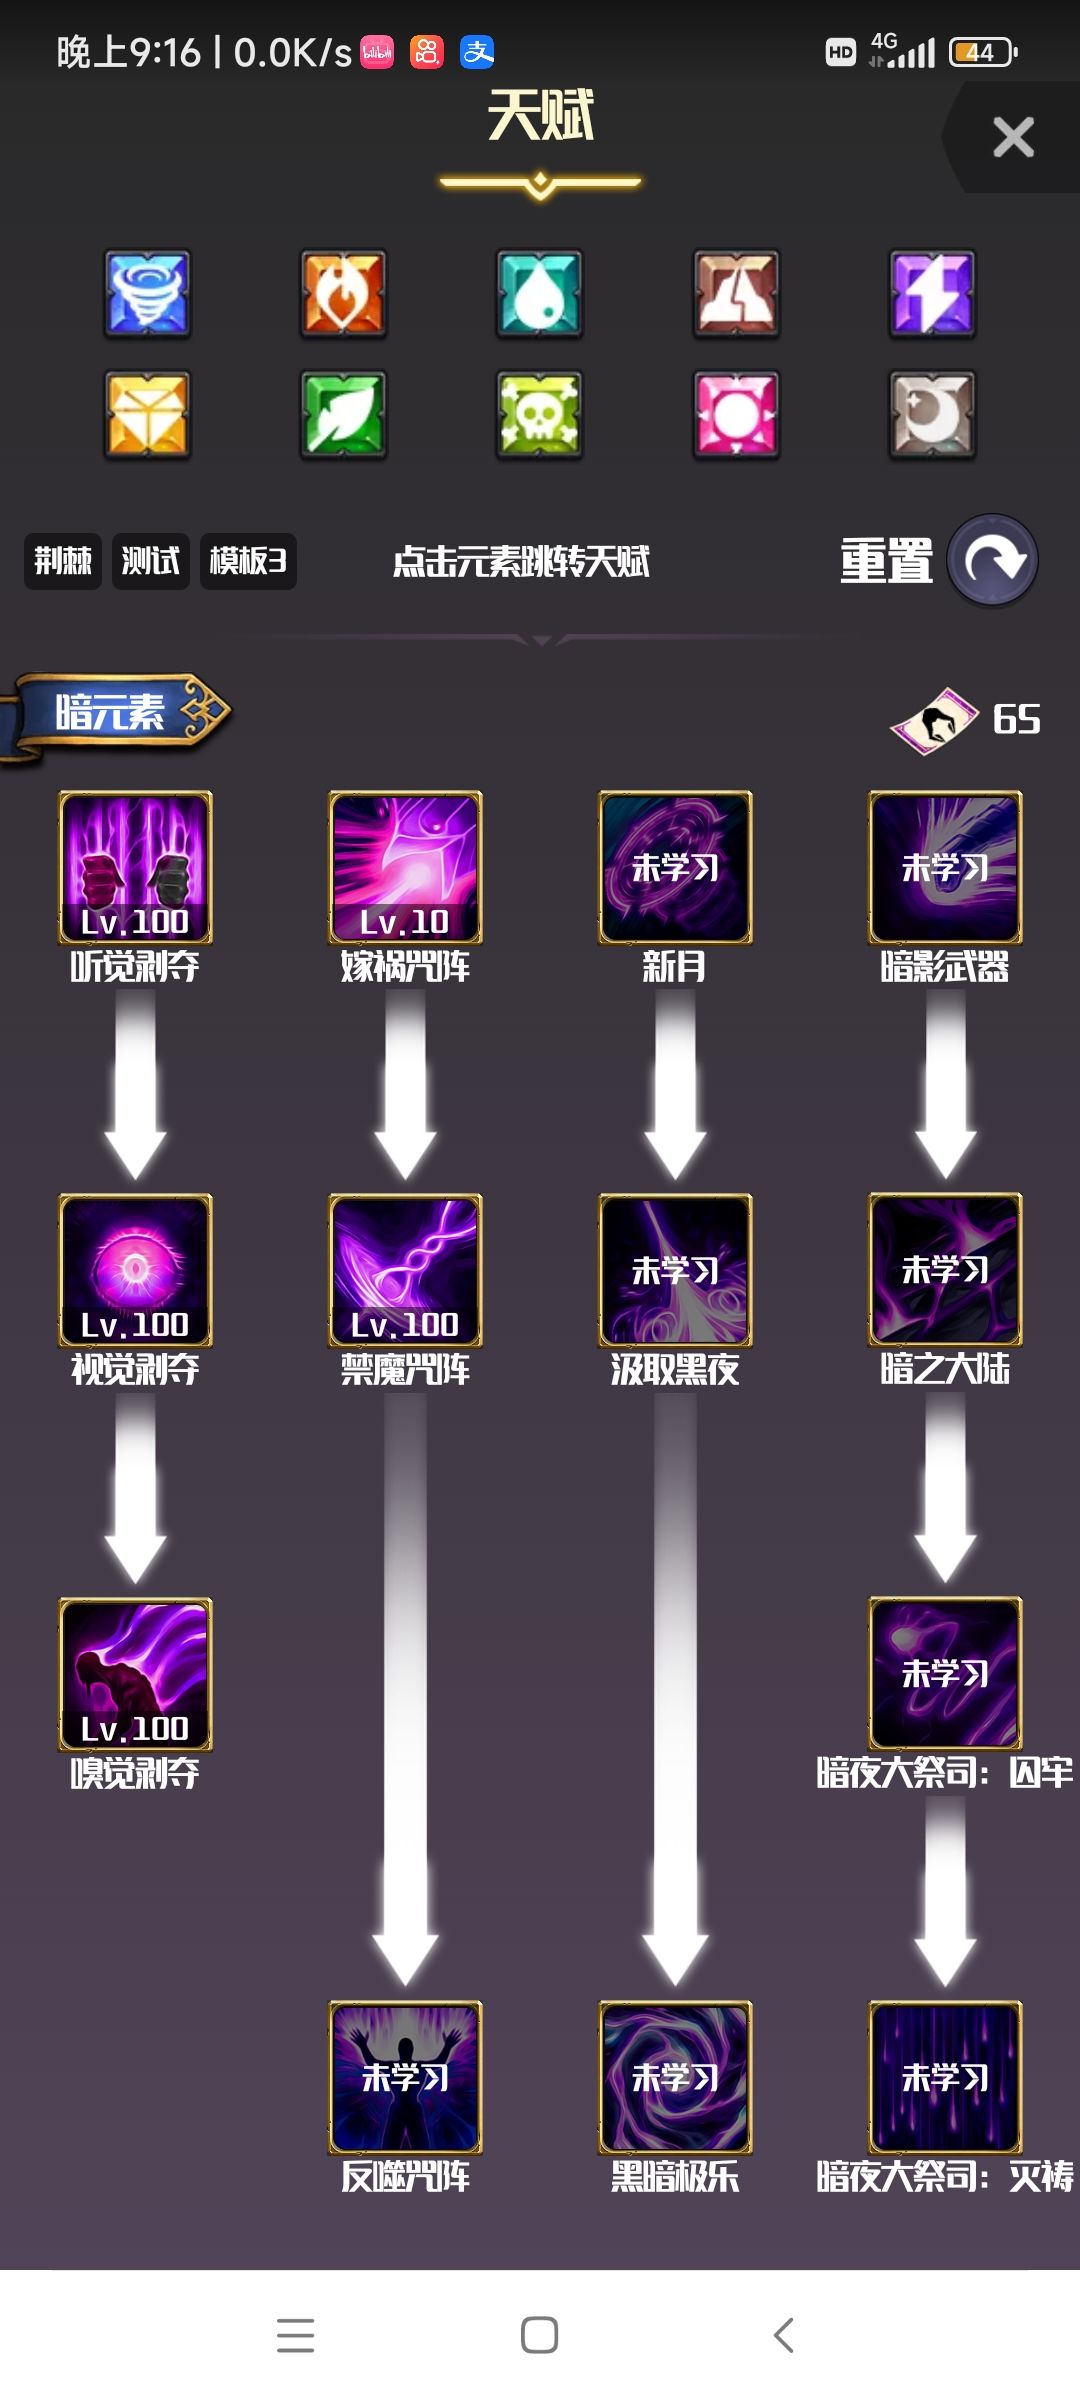Switch to the 测试 template tab
Viewport: 1080px width, 2400px height.
[x=151, y=561]
